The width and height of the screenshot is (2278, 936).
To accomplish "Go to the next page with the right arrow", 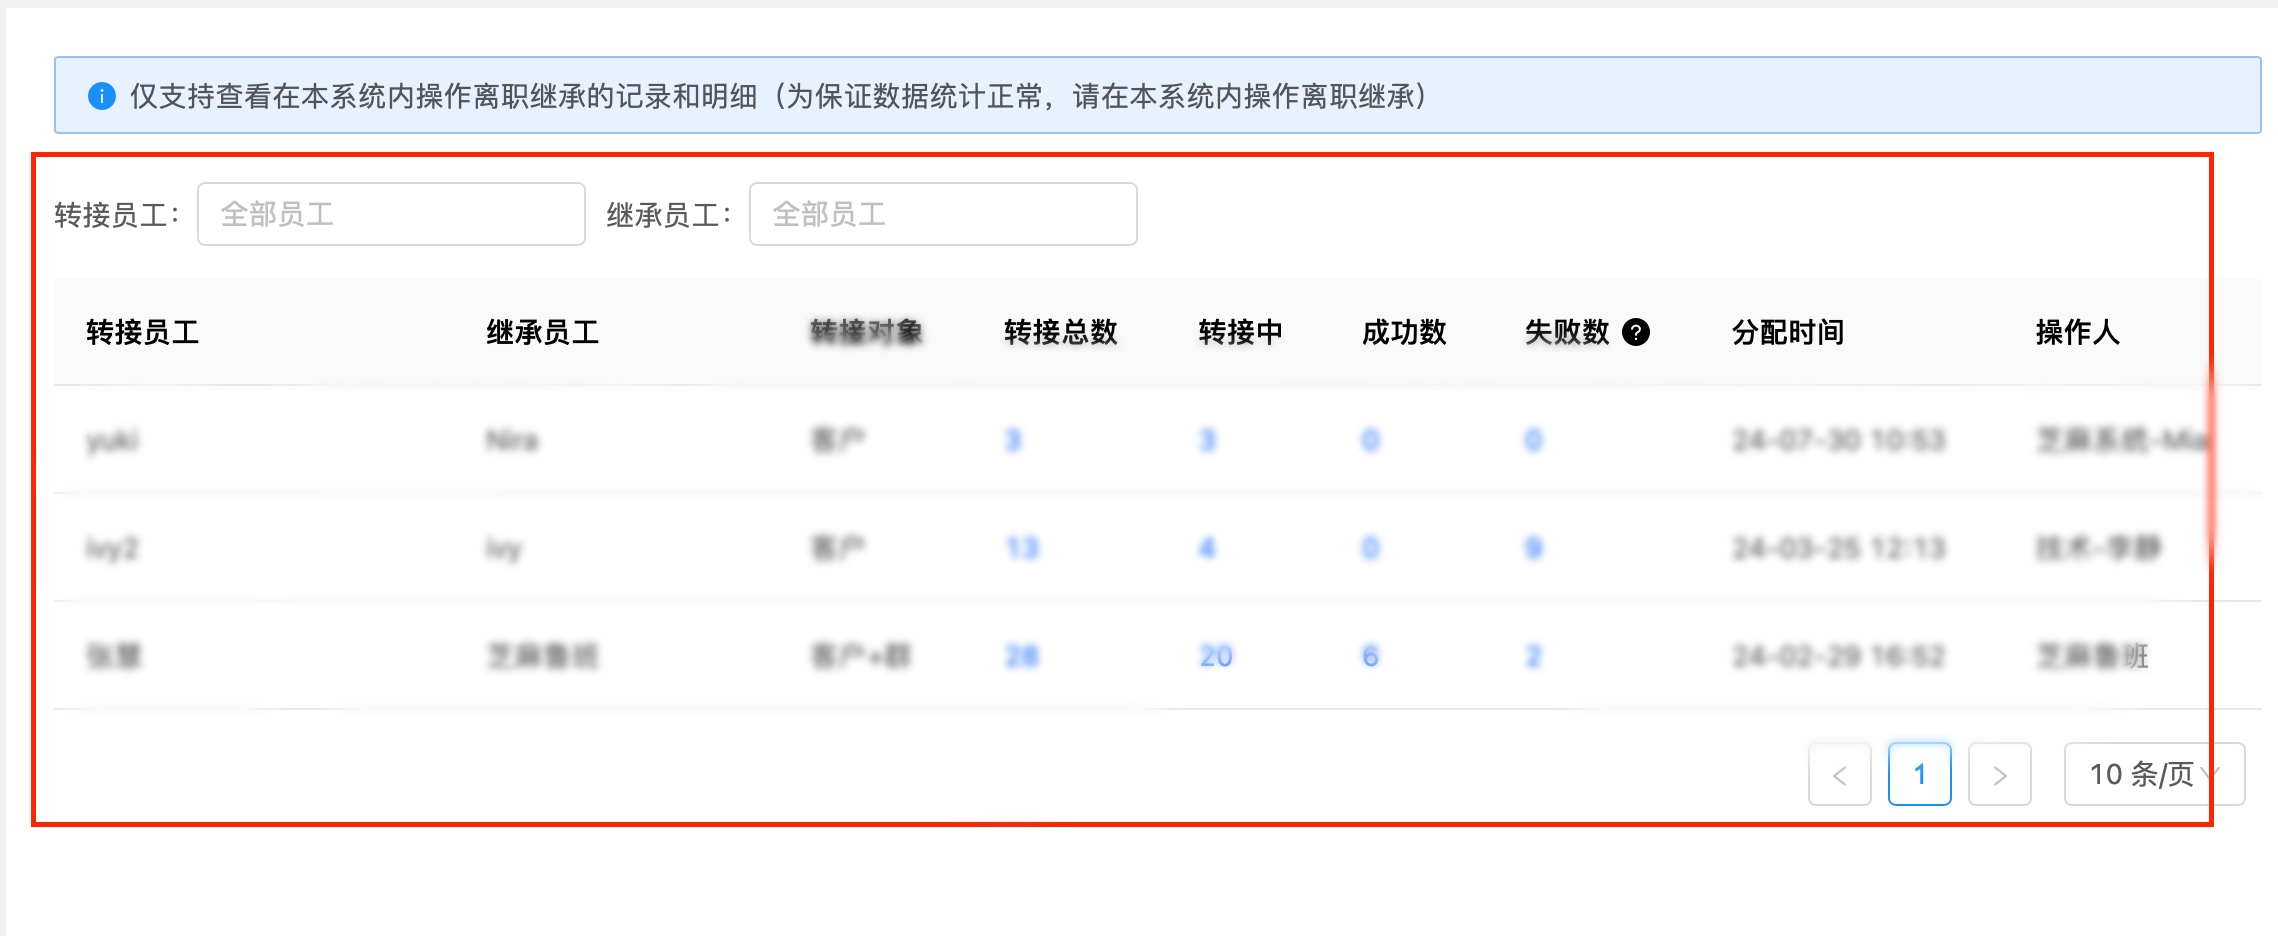I will [2000, 774].
